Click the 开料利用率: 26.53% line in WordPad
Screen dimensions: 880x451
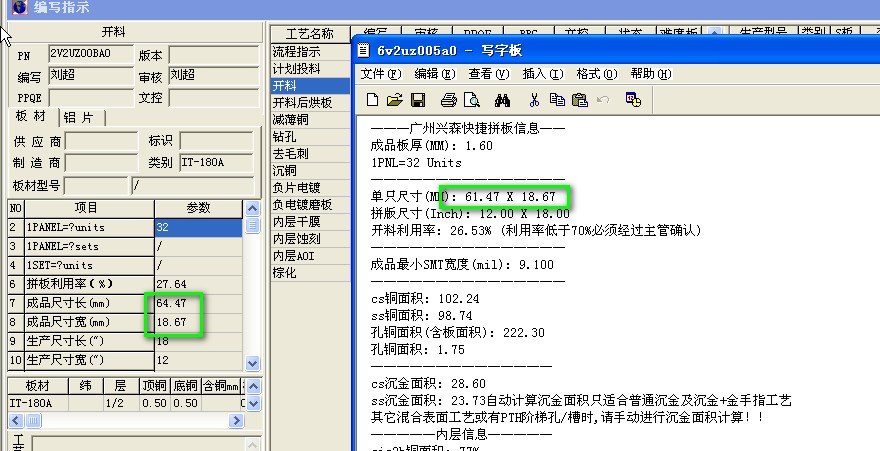coord(536,231)
